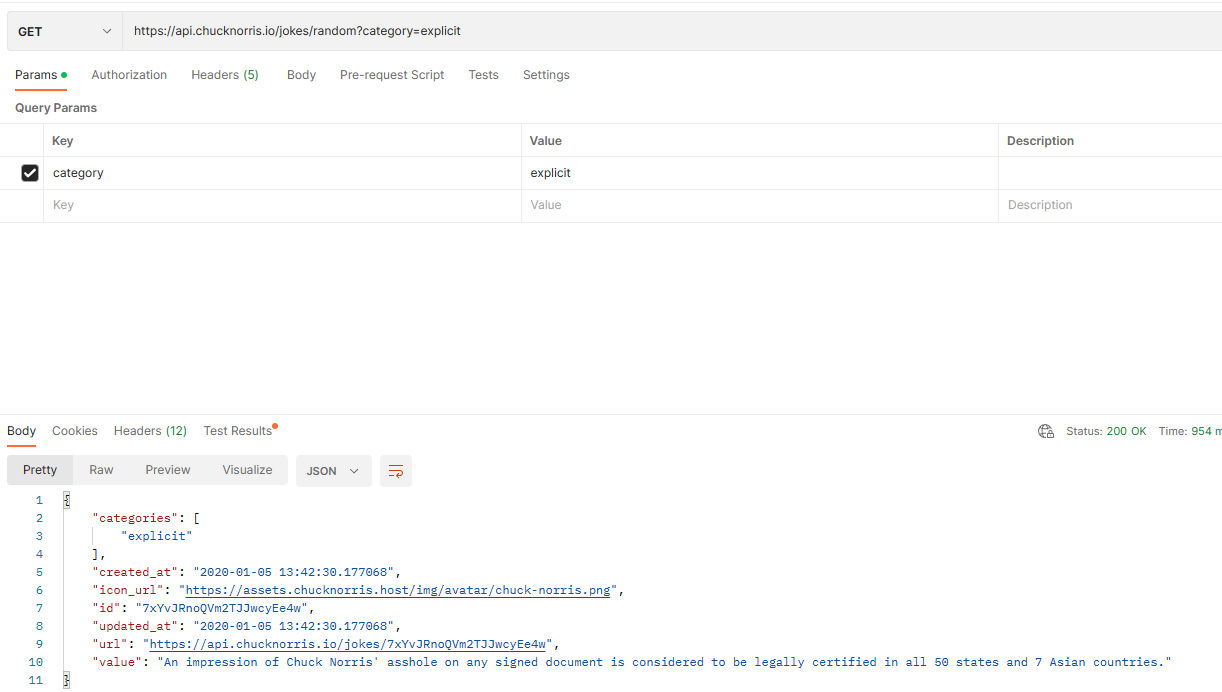
Task: Switch to the Params tab
Action: coord(41,75)
